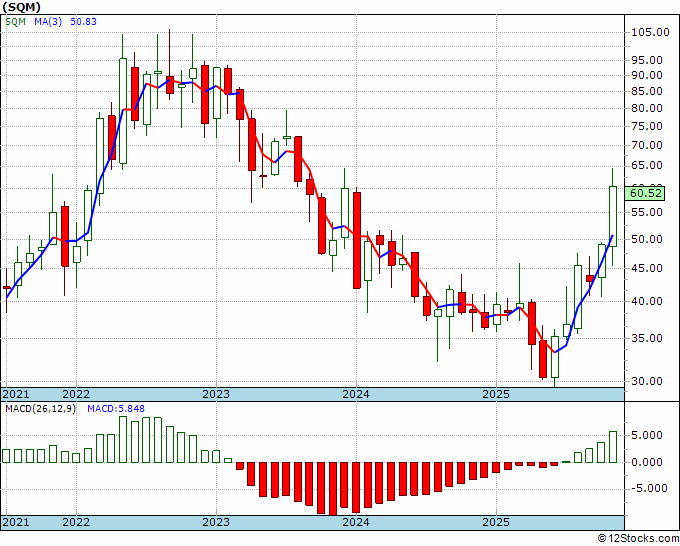
Task: Click the deepest red MACD bar before 2024
Action: coord(333,489)
